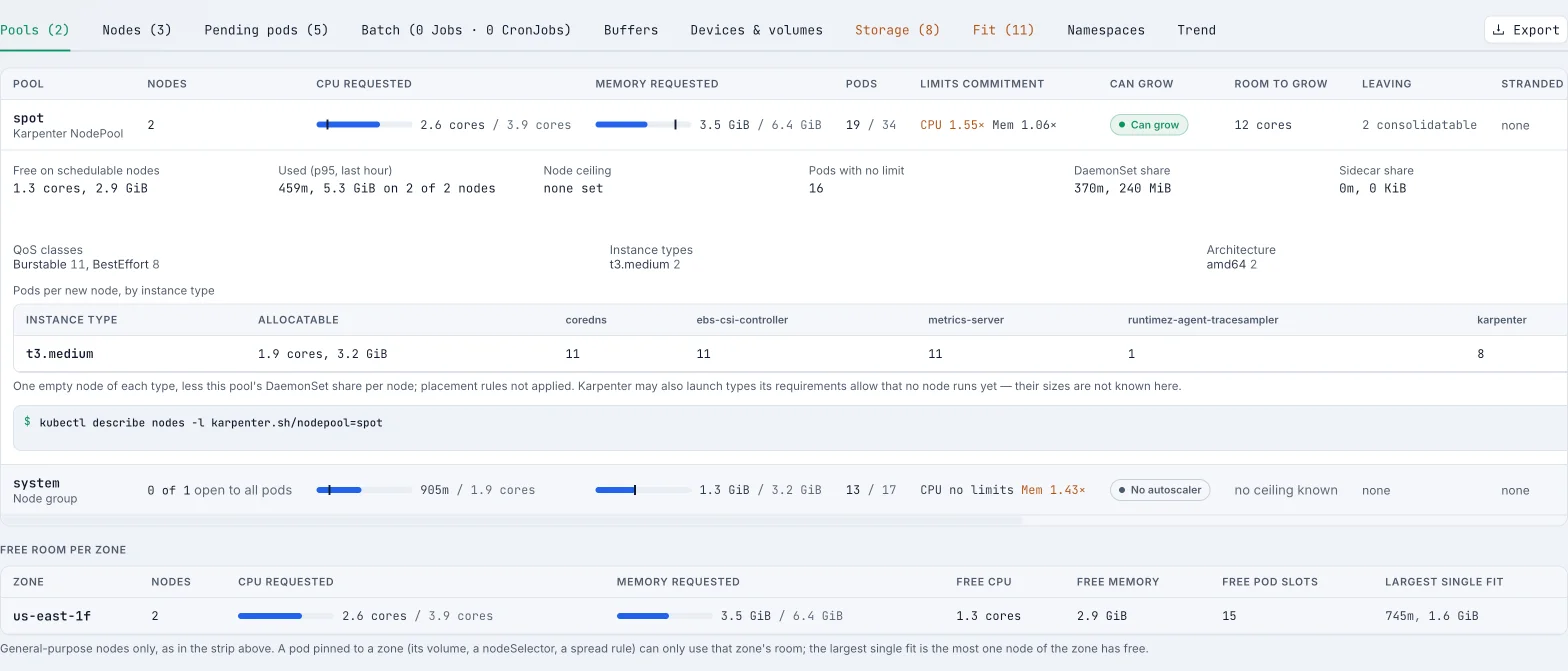This screenshot has width=1568, height=671.
Task: Click FREE POD SLOTS value 15
Action: point(1229,616)
